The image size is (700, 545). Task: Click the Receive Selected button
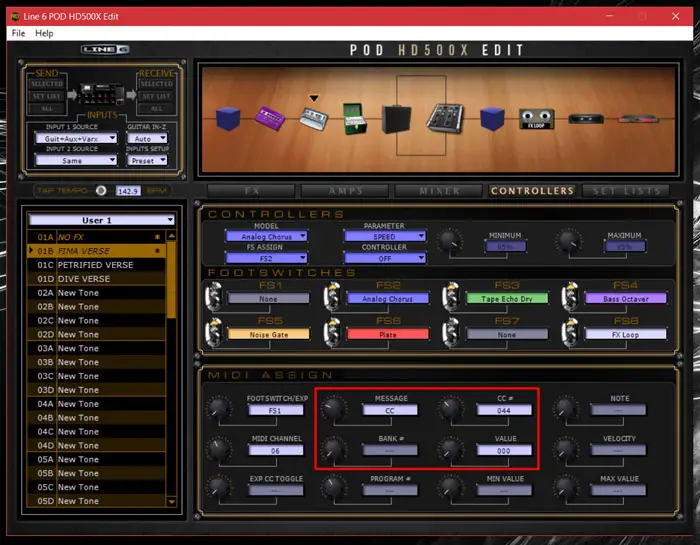point(156,83)
